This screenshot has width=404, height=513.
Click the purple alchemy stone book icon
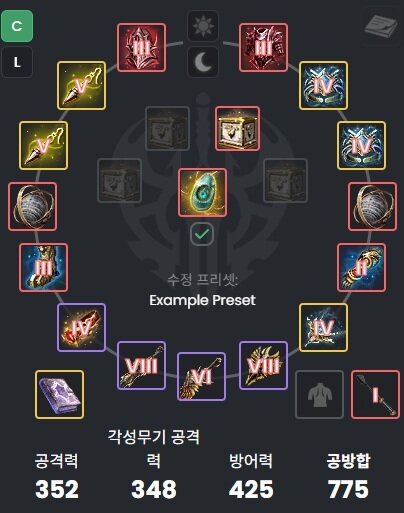(x=59, y=394)
